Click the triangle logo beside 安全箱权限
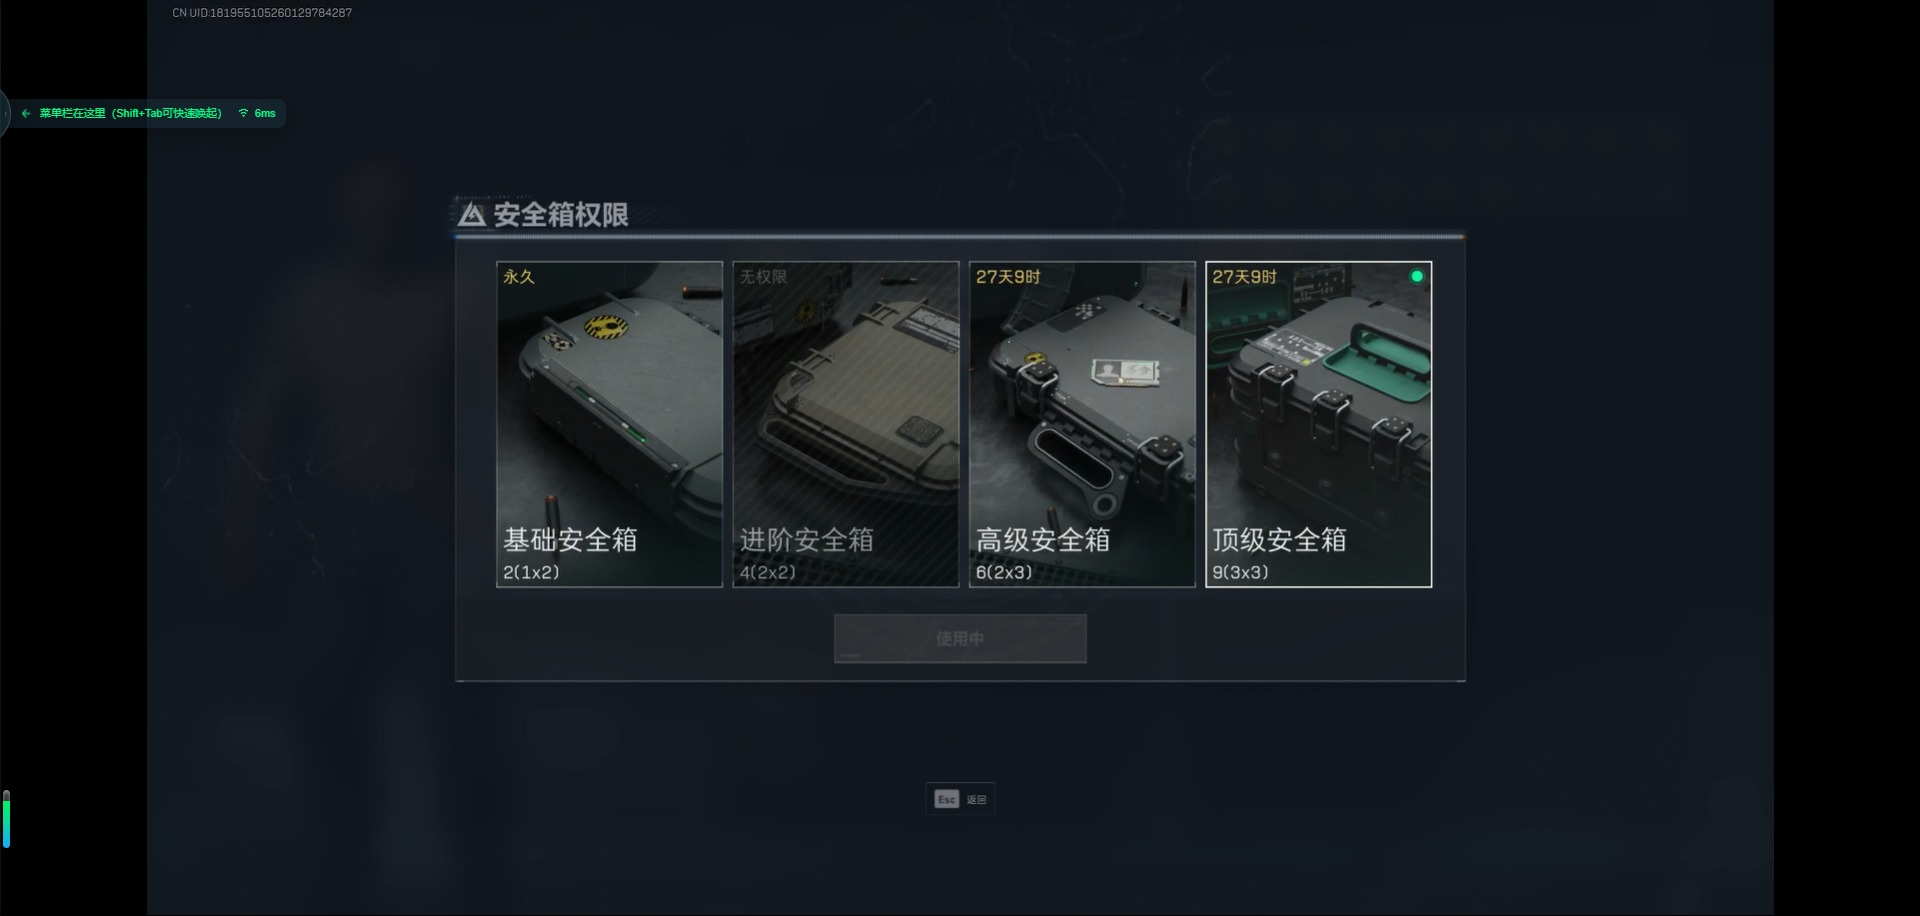 472,214
